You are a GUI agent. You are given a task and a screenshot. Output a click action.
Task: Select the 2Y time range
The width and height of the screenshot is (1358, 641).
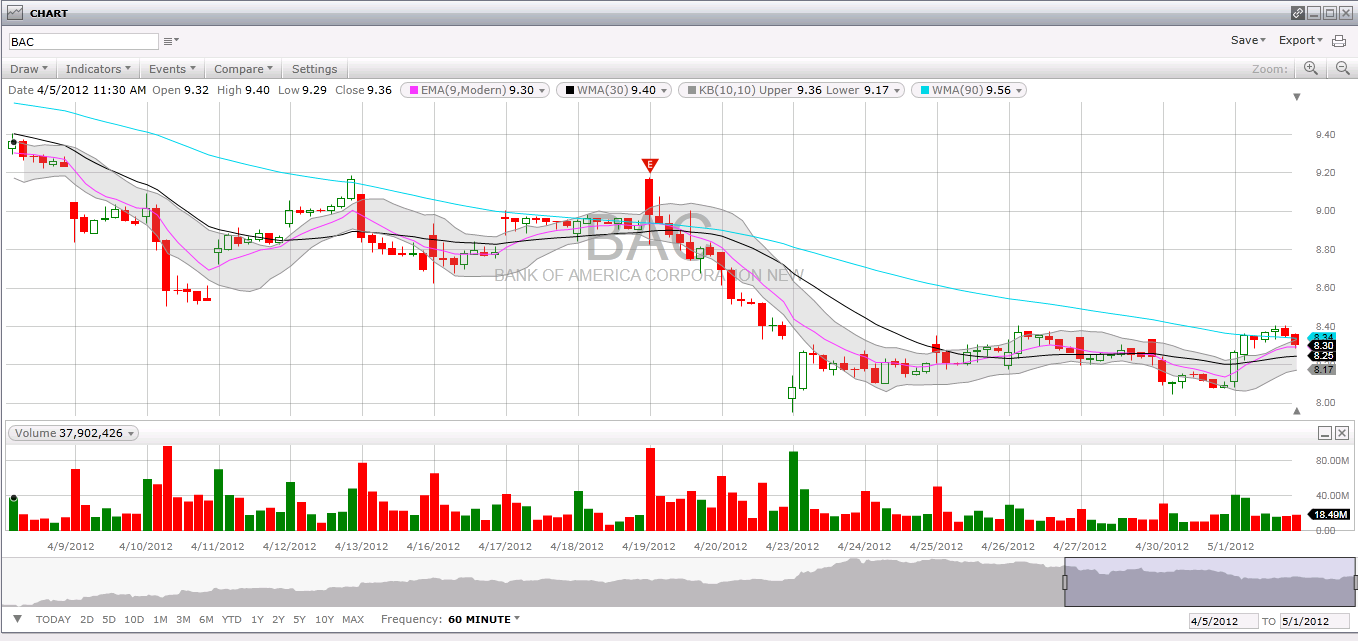point(278,620)
